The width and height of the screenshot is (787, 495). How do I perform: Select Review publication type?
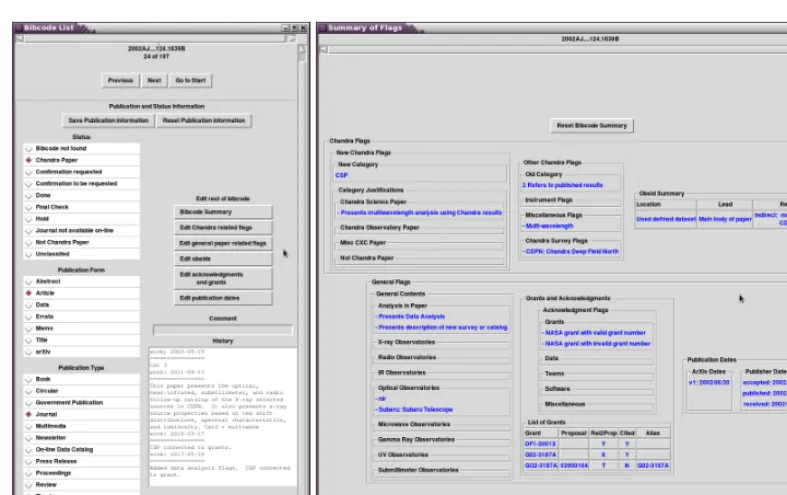click(81, 485)
